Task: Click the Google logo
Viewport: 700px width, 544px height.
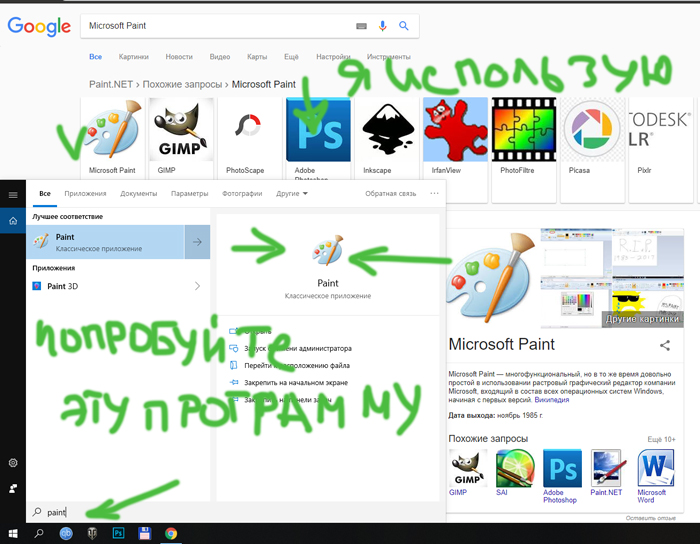Action: [39, 27]
